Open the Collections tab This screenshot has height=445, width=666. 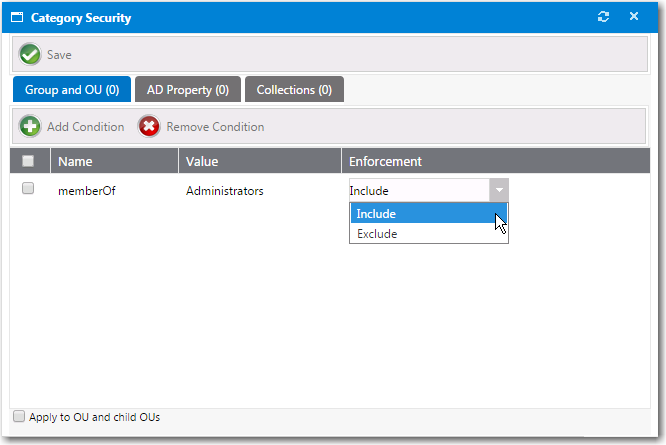coord(294,90)
